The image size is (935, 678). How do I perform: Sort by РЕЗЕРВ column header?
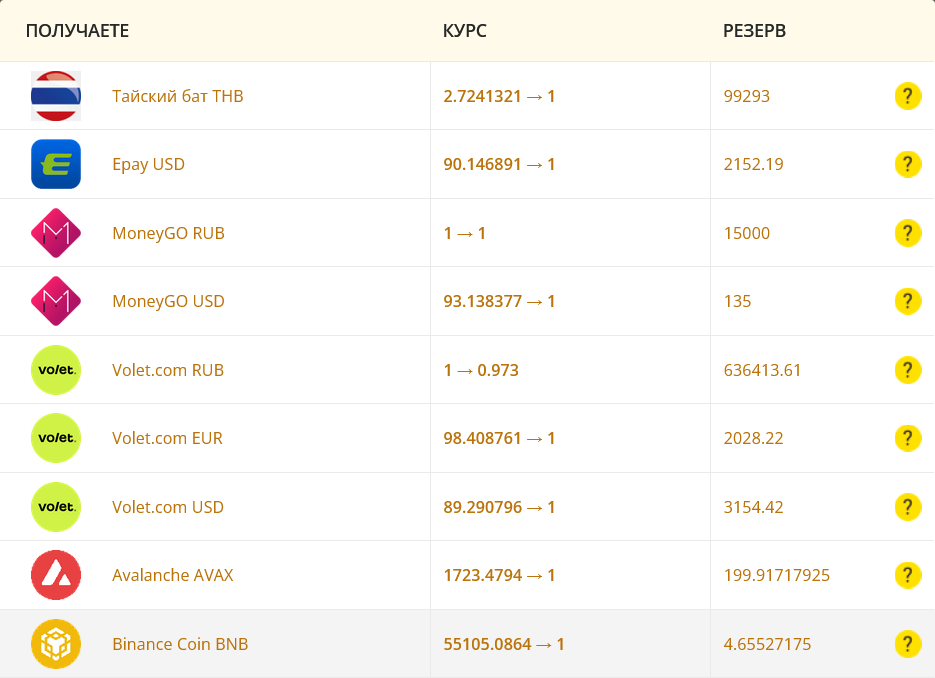[754, 30]
